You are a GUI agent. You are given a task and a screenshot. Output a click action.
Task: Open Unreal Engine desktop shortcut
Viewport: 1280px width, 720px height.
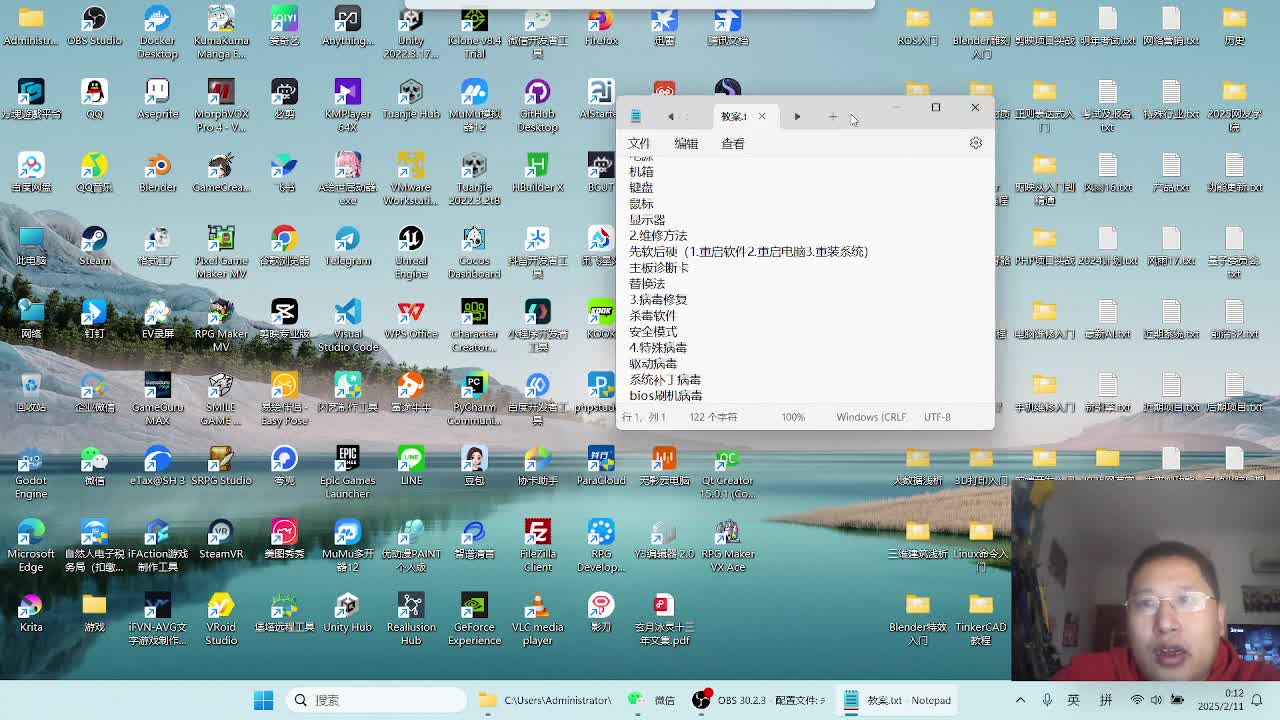tap(411, 253)
